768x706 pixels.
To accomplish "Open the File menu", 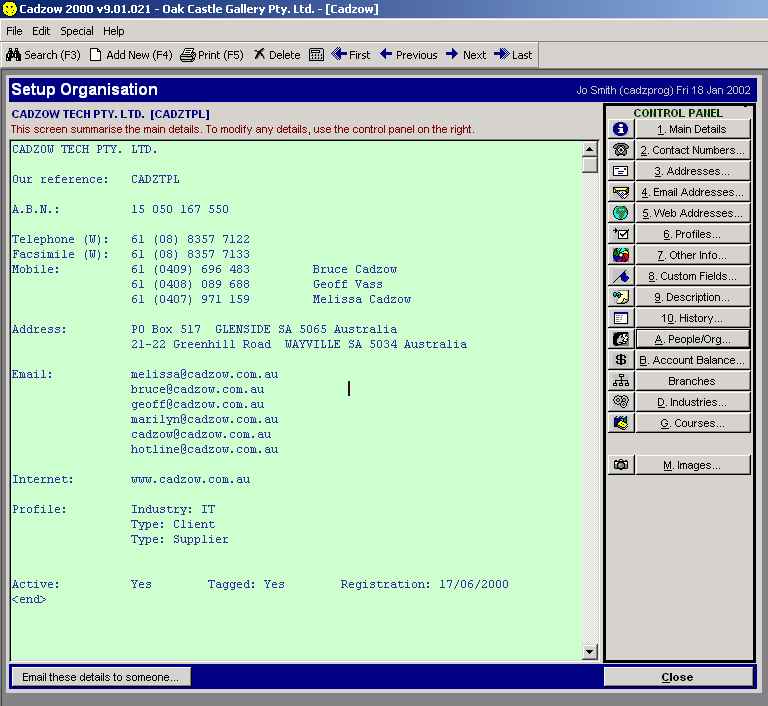I will [x=14, y=31].
